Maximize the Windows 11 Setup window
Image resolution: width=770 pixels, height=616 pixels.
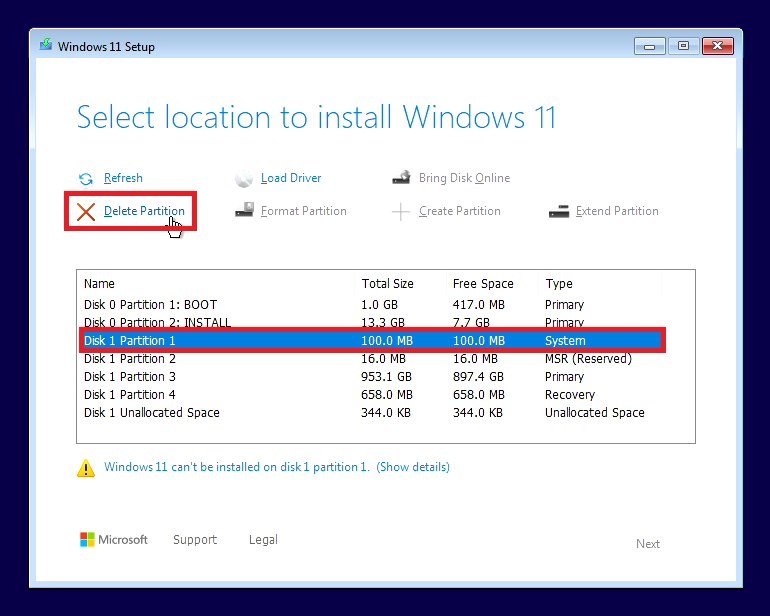coord(683,46)
